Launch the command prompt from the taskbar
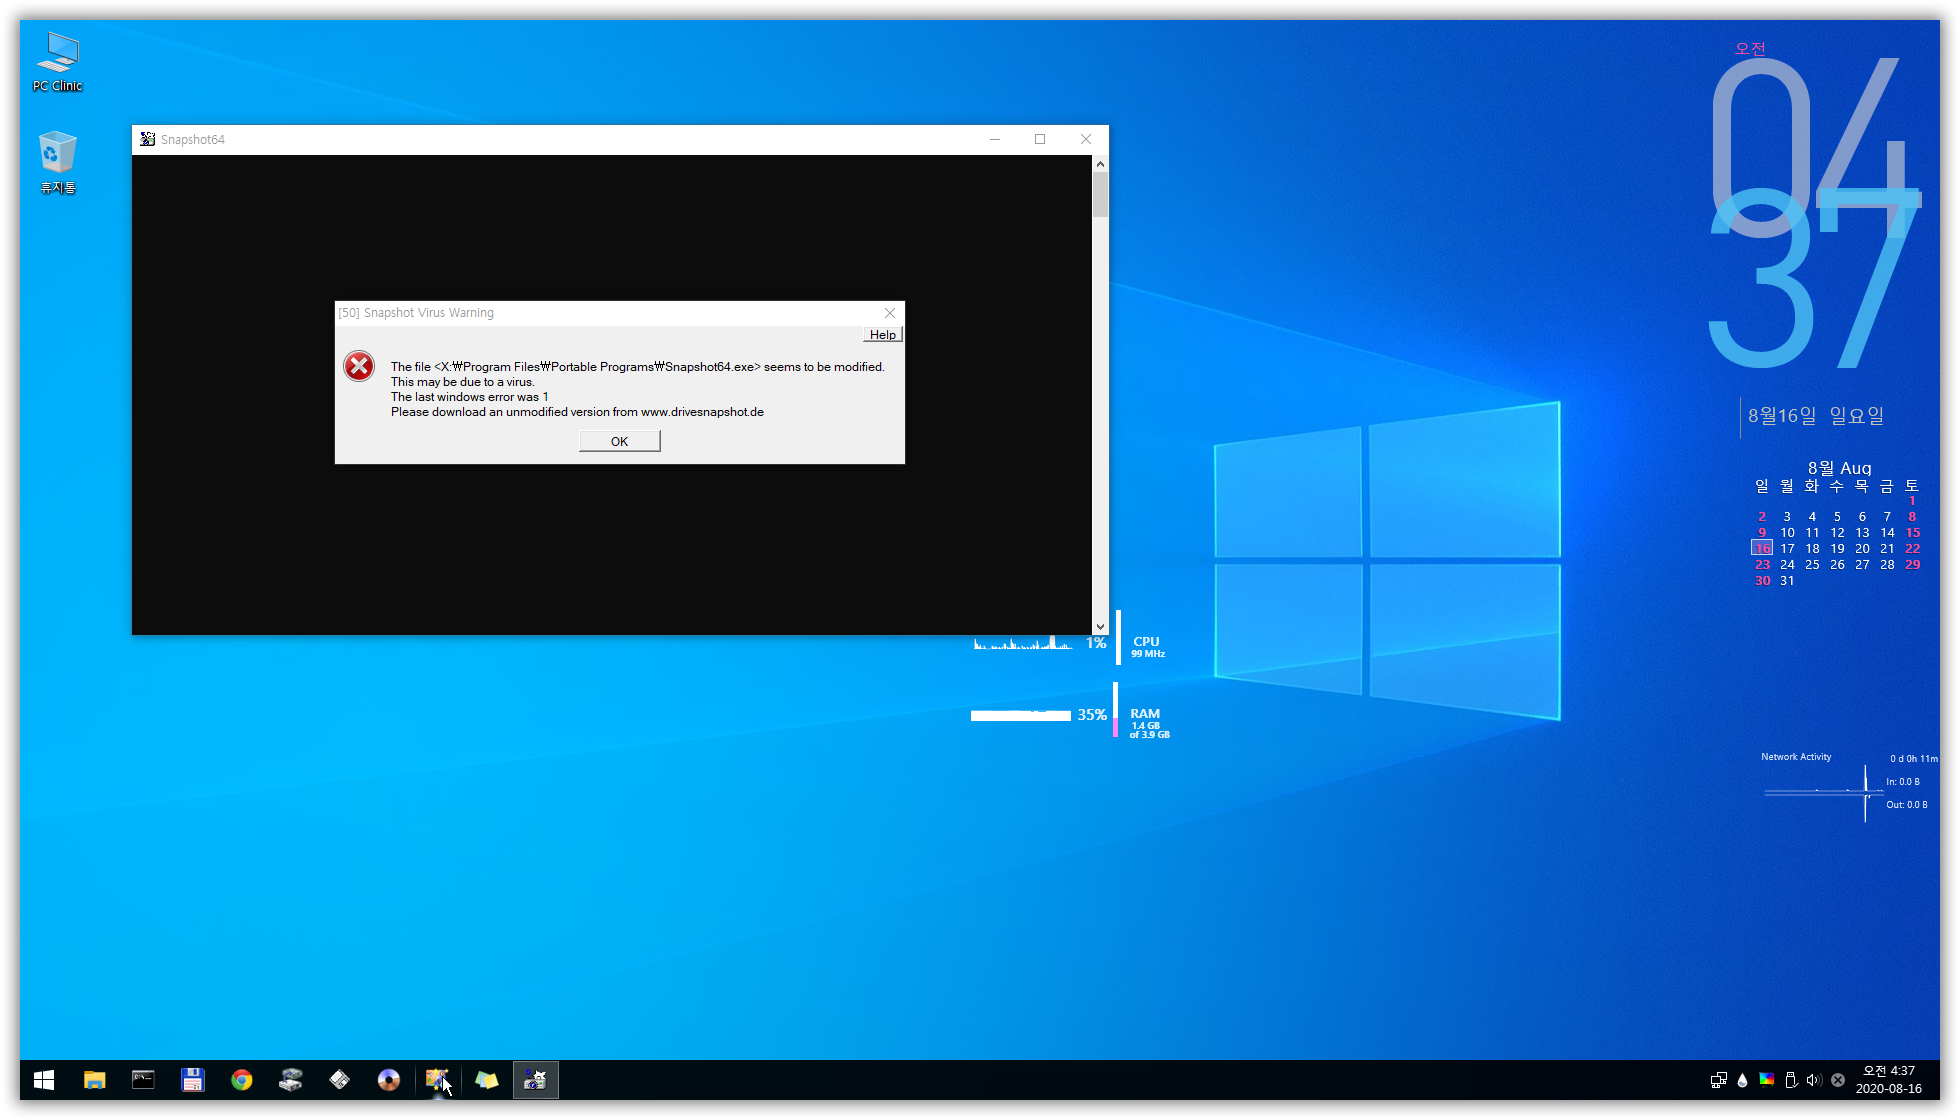Image resolution: width=1960 pixels, height=1120 pixels. pyautogui.click(x=143, y=1080)
